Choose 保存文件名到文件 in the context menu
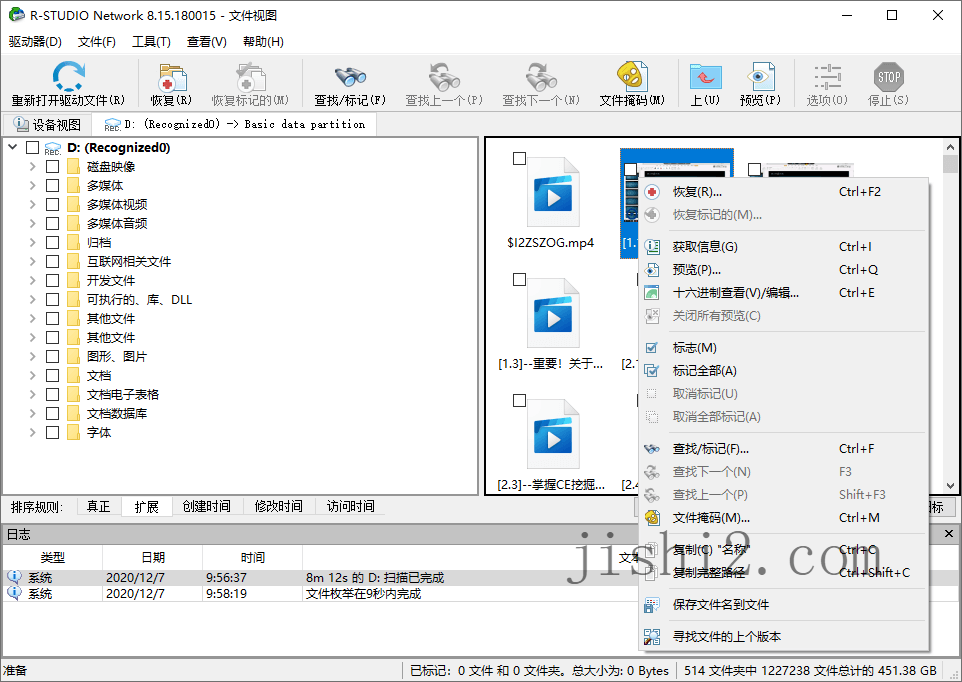The width and height of the screenshot is (962, 682). [783, 605]
